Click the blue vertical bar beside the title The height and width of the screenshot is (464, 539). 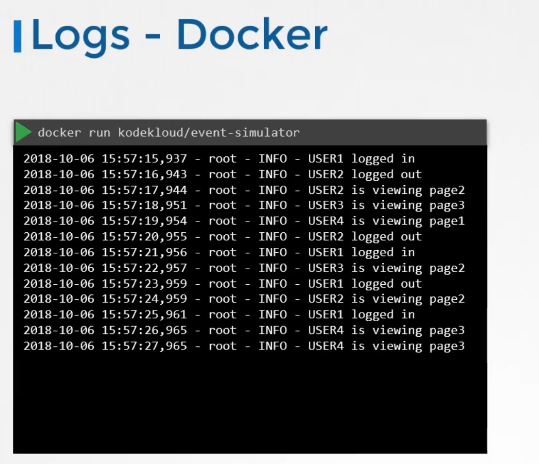[18, 36]
